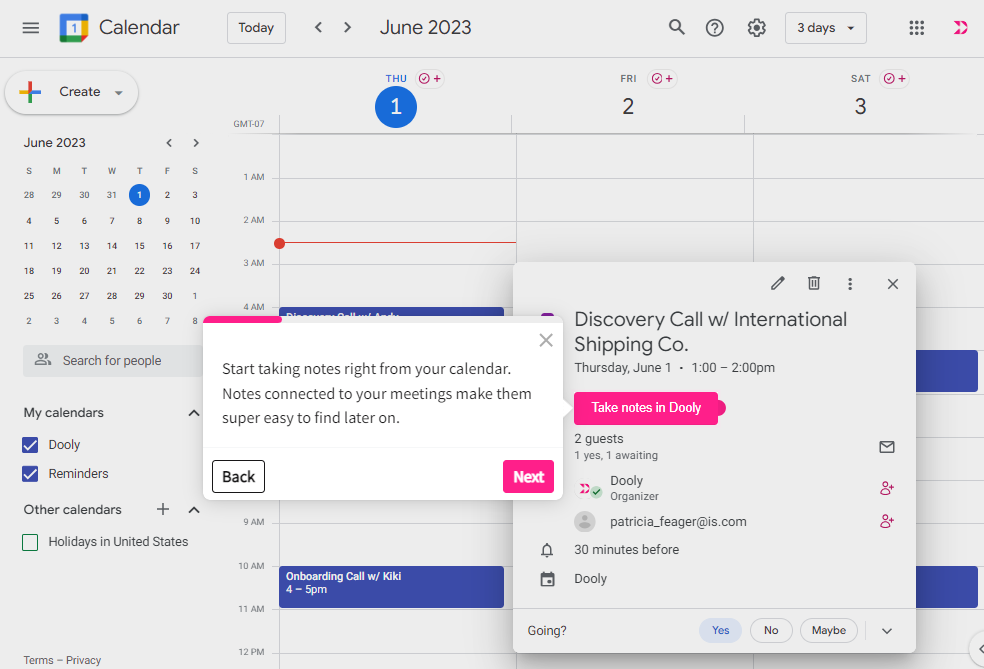Open the main hamburger menu

pyautogui.click(x=31, y=28)
